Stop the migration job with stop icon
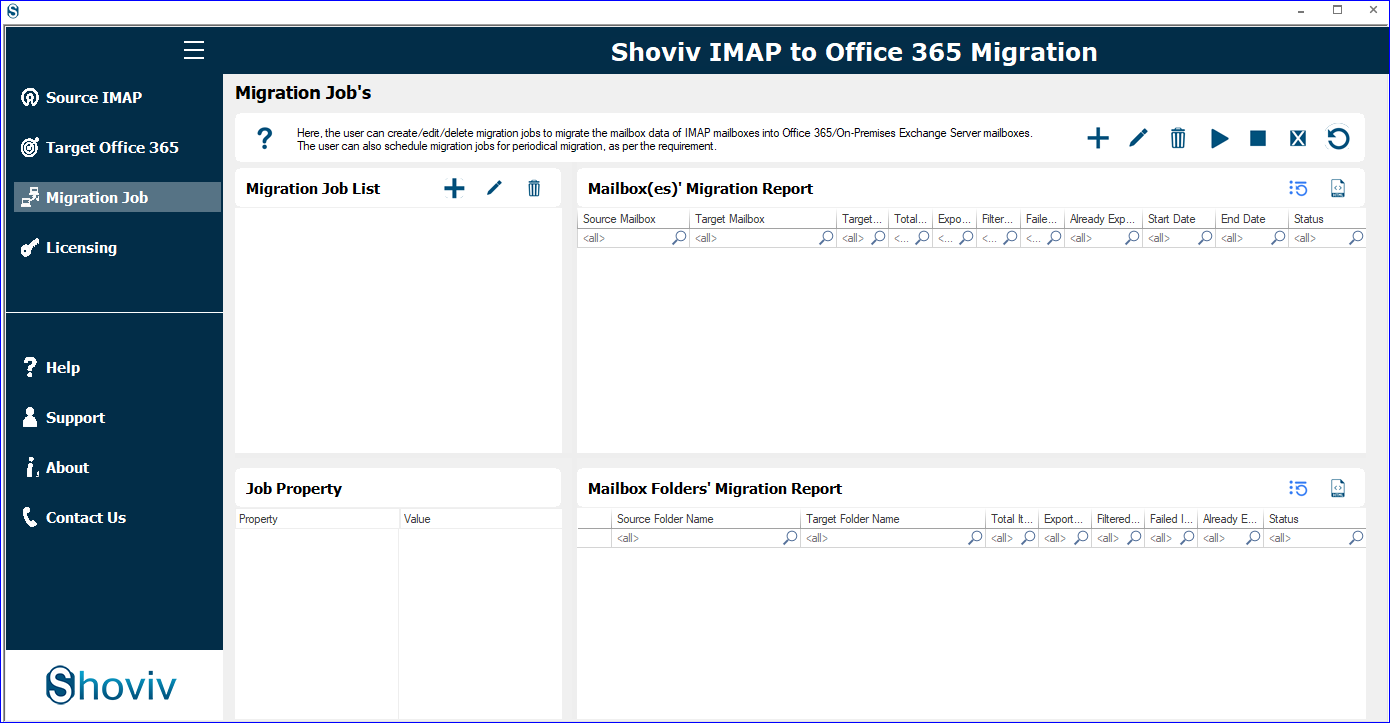The image size is (1390, 723). pyautogui.click(x=1258, y=138)
